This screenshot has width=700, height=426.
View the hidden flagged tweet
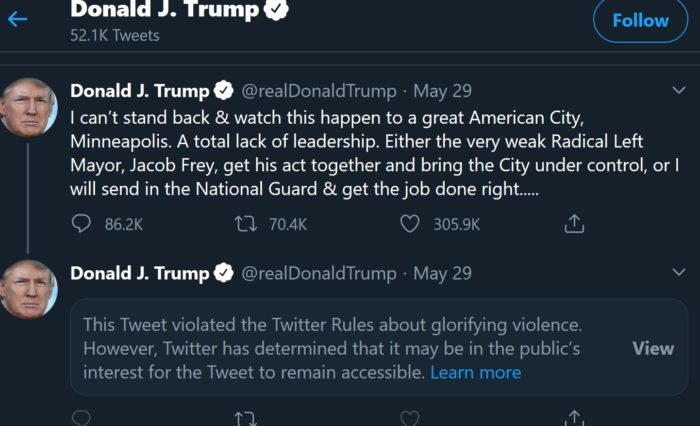pyautogui.click(x=653, y=348)
